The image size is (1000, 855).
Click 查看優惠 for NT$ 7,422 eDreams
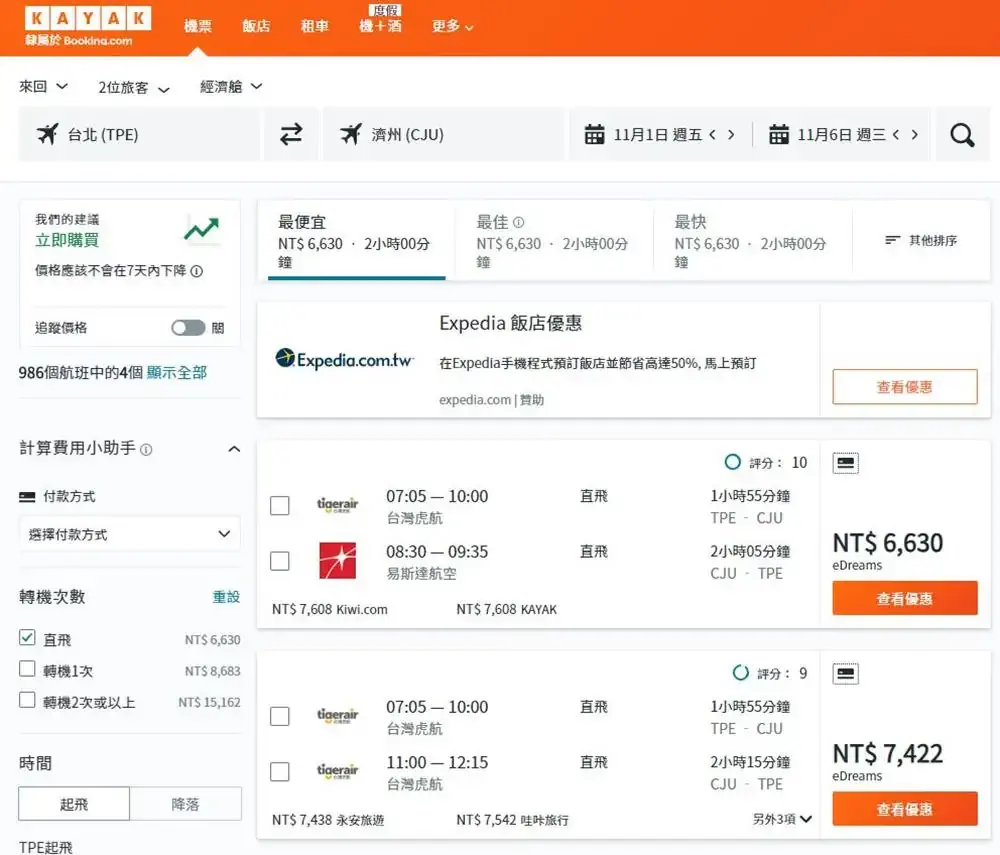pos(905,809)
